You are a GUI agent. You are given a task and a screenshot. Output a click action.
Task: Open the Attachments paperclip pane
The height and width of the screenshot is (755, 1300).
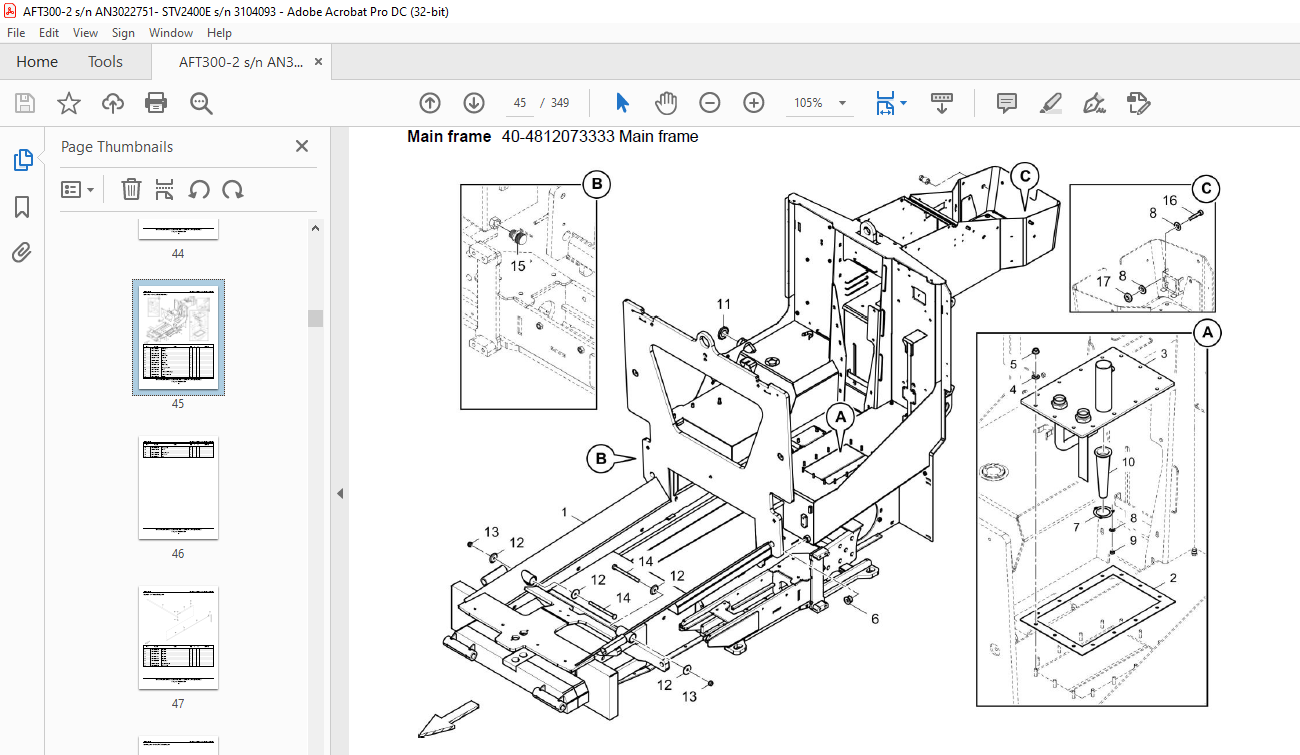[22, 252]
